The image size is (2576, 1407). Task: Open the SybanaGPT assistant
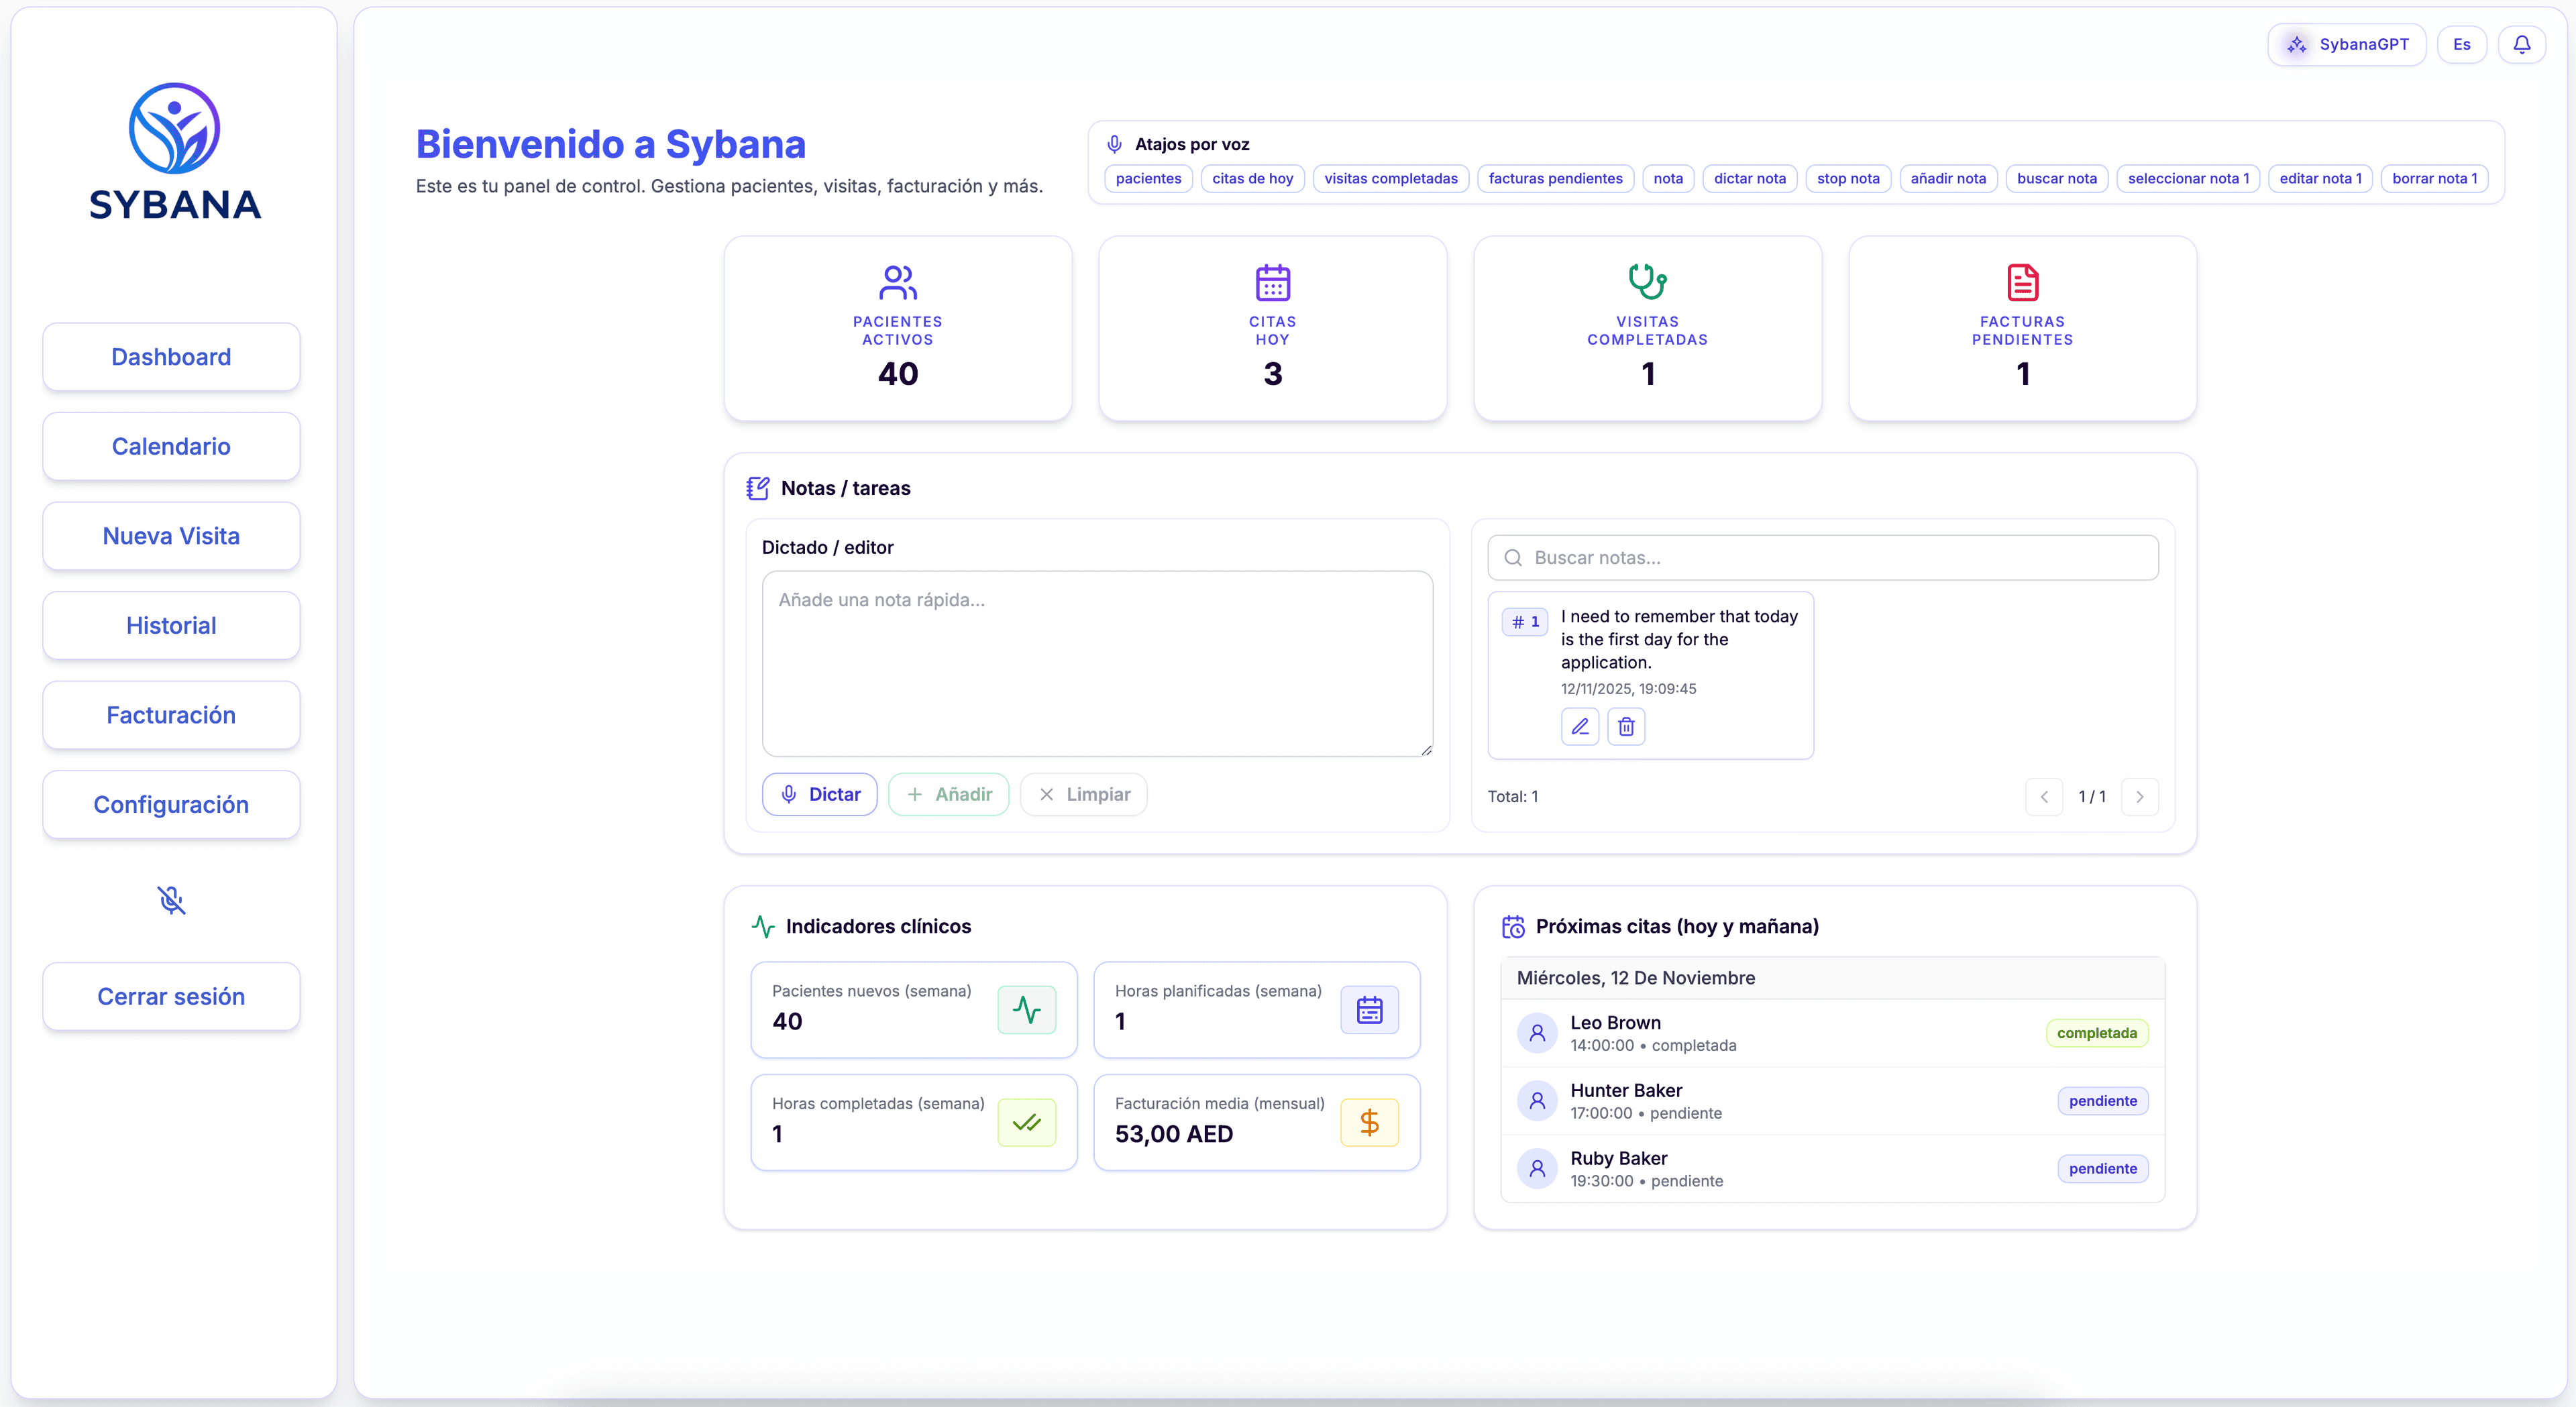pos(2346,45)
